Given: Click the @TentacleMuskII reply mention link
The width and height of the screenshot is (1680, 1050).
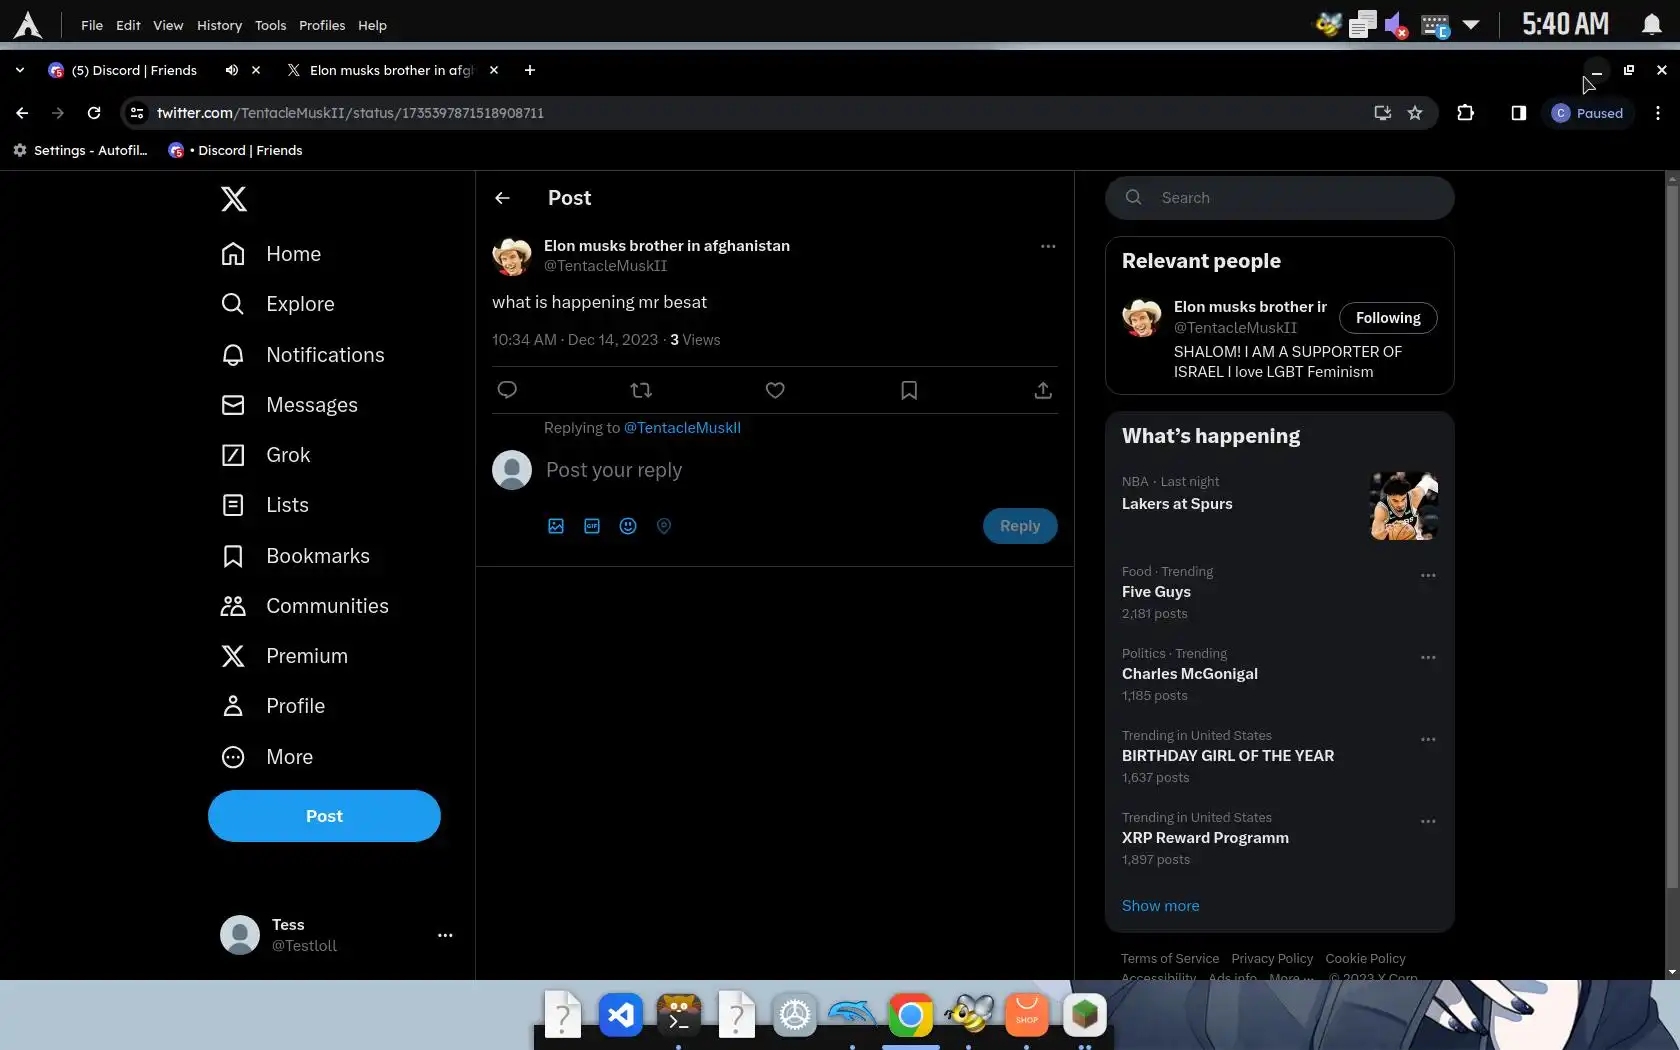Looking at the screenshot, I should point(682,428).
